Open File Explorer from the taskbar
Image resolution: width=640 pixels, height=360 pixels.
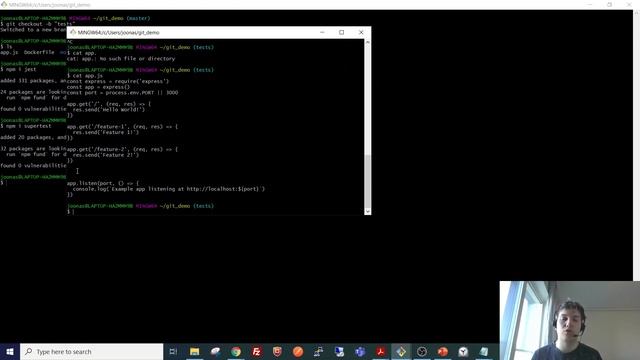[195, 351]
